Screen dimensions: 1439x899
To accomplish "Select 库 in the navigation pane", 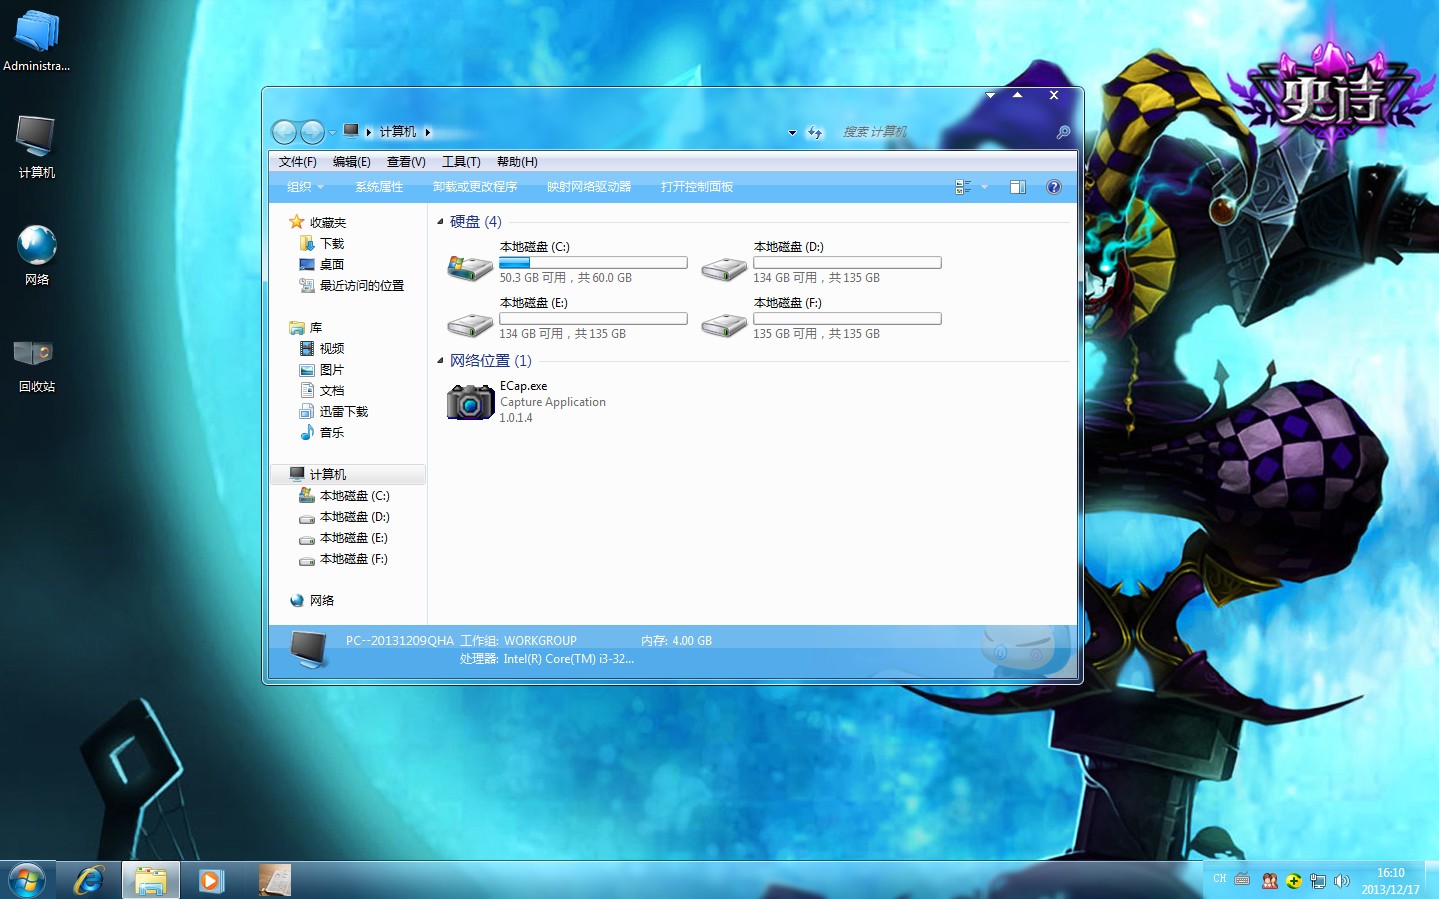I will click(x=305, y=328).
